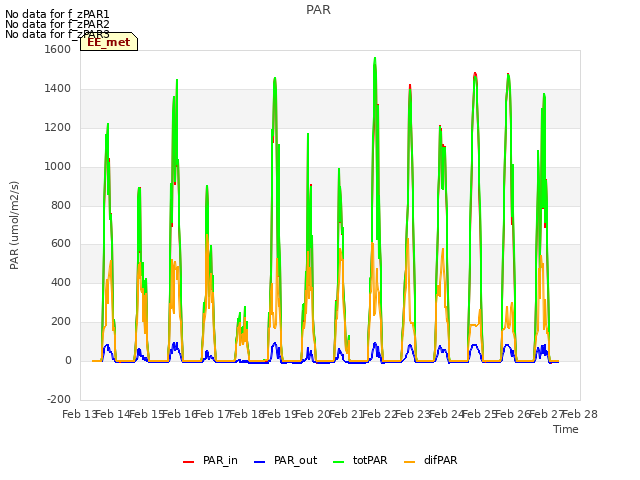Viewport: 640px width, 480px height.
Task: Click the Feb 18 low totPAR peak
Action: pyautogui.click(x=245, y=307)
